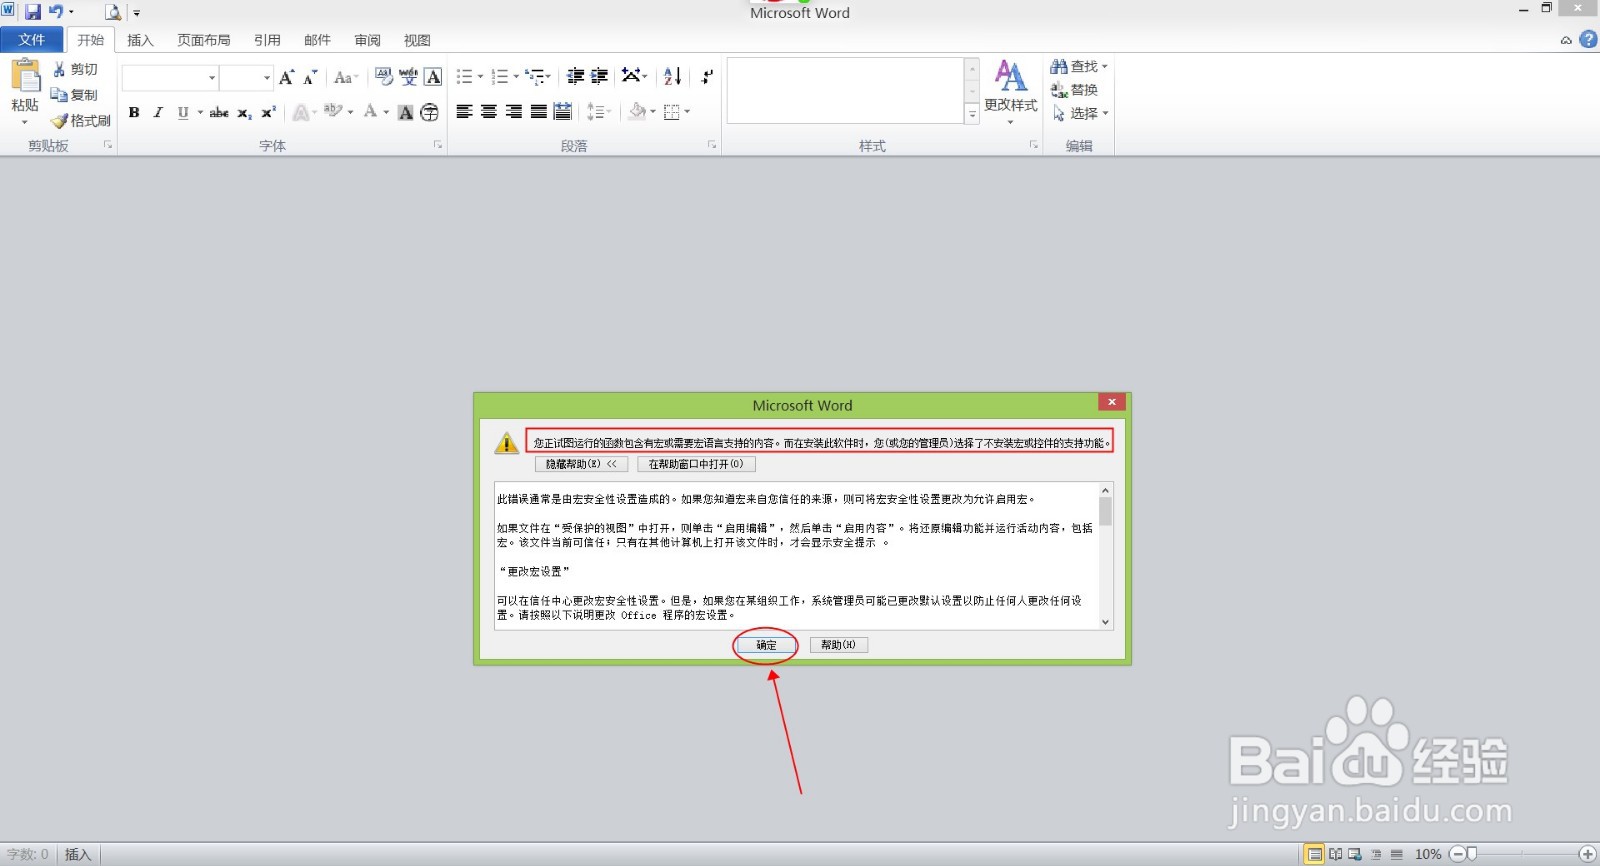Click the Sort (A-Z) icon
Screen dimensions: 1600x866
[672, 76]
